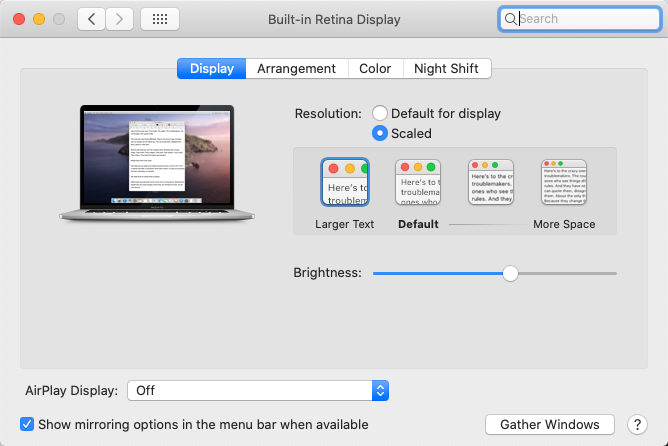Open the help question mark button
The image size is (668, 446).
click(x=636, y=425)
